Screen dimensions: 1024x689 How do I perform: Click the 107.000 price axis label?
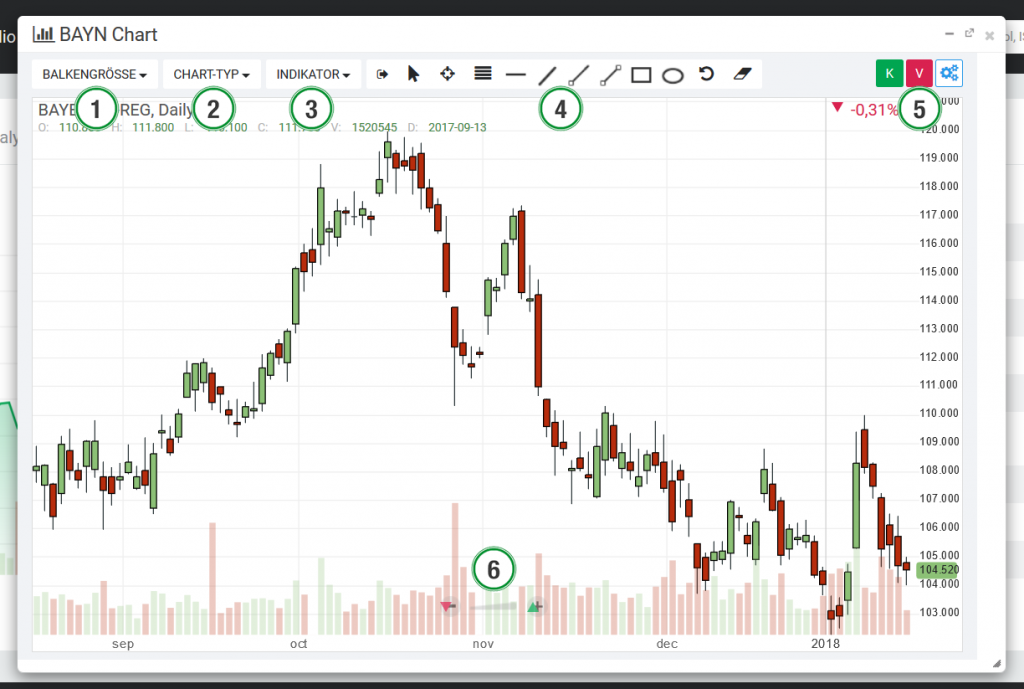[939, 499]
